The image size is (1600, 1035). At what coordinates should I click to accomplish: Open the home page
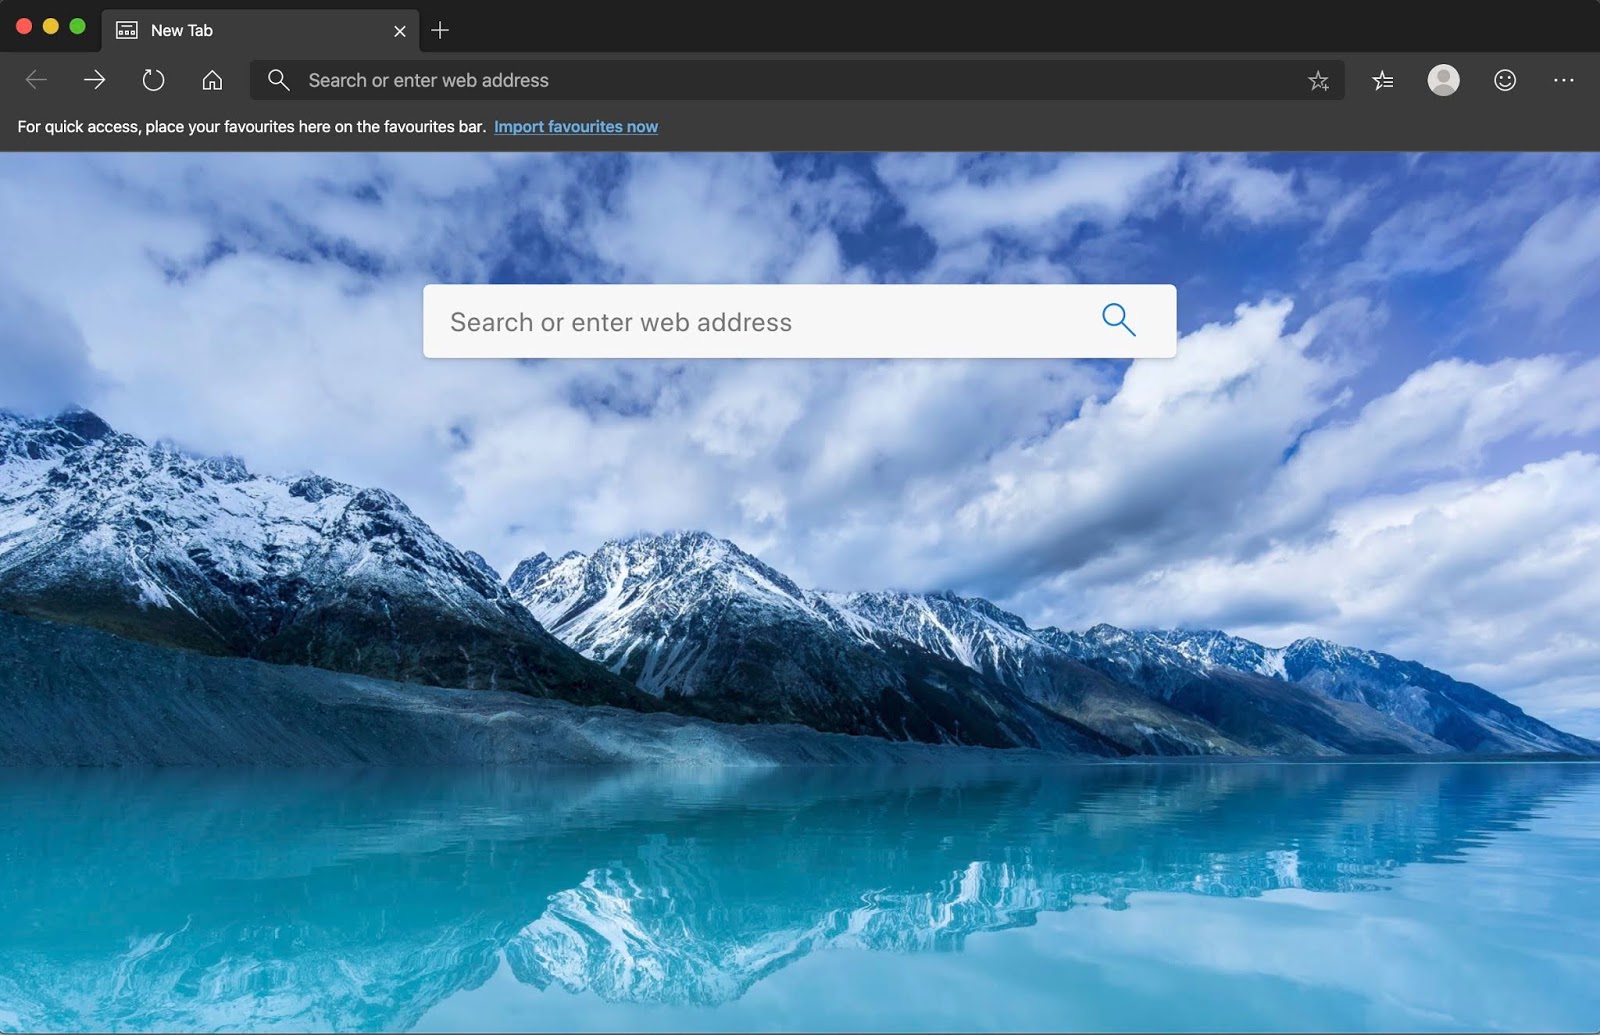click(212, 80)
